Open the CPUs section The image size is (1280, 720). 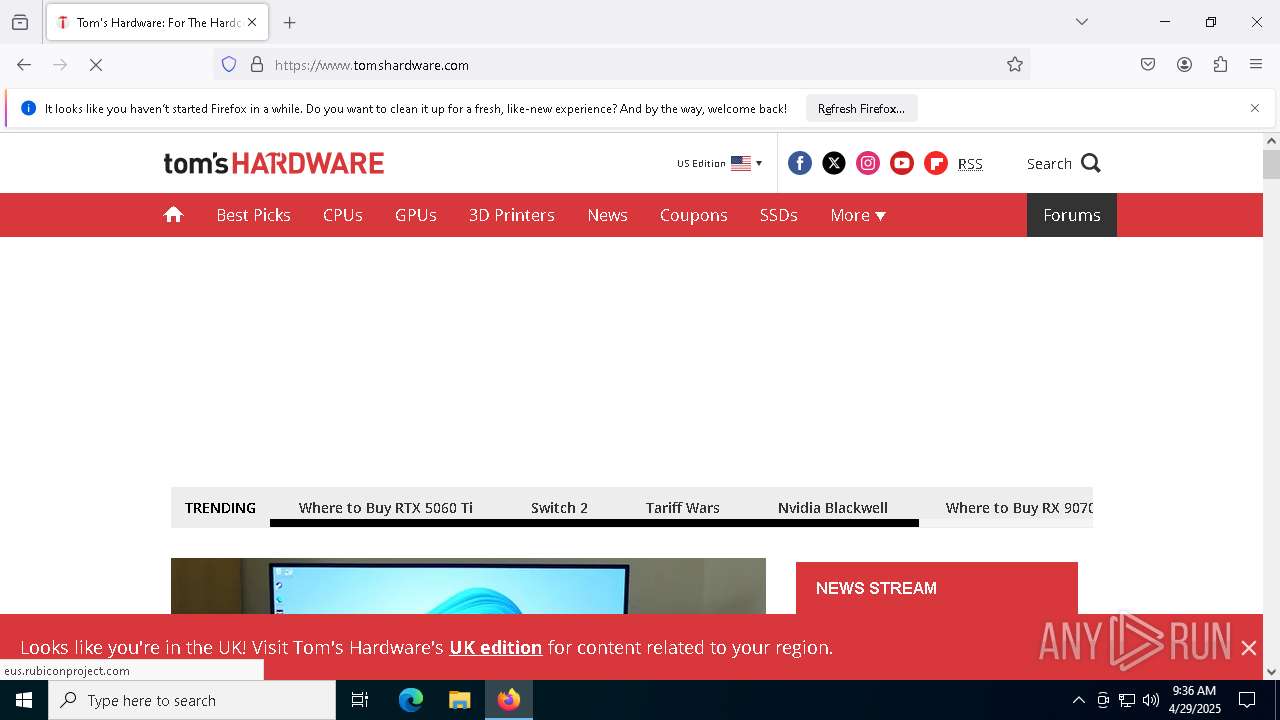[343, 215]
